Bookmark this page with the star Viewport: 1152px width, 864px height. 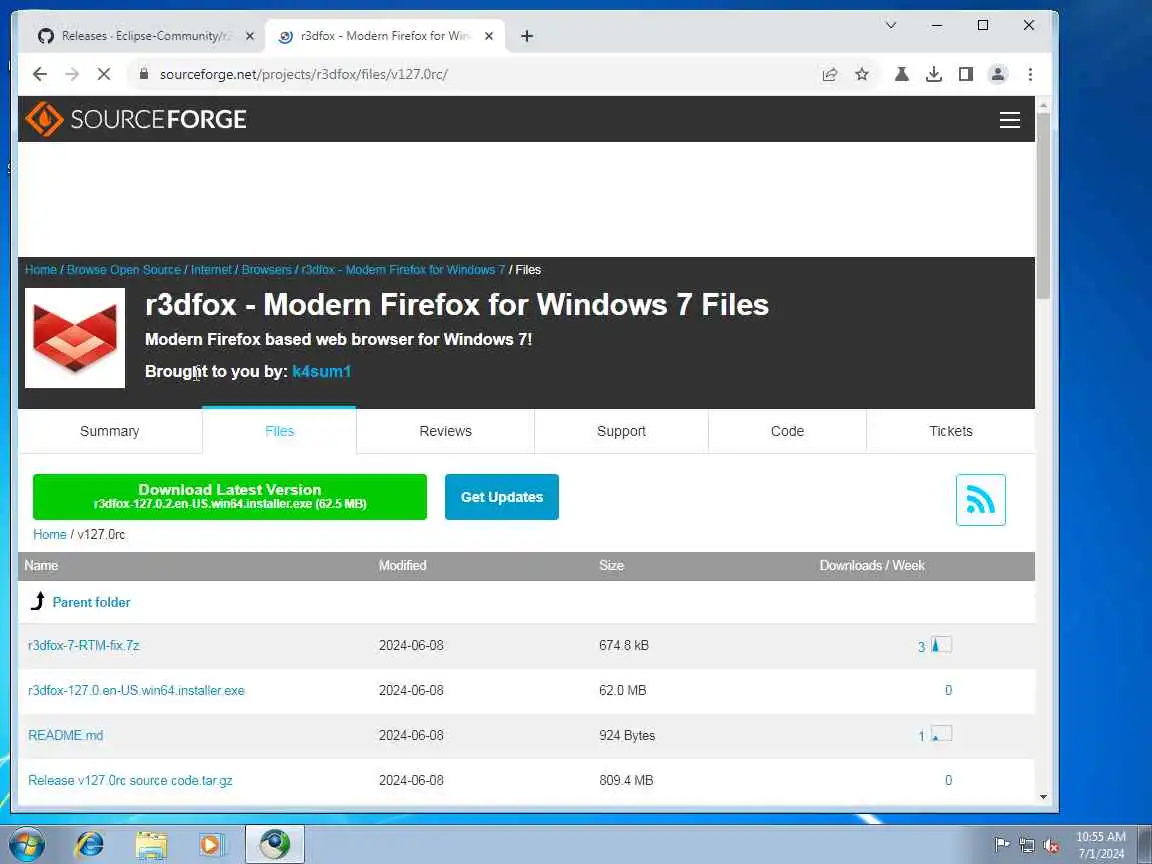click(x=862, y=74)
